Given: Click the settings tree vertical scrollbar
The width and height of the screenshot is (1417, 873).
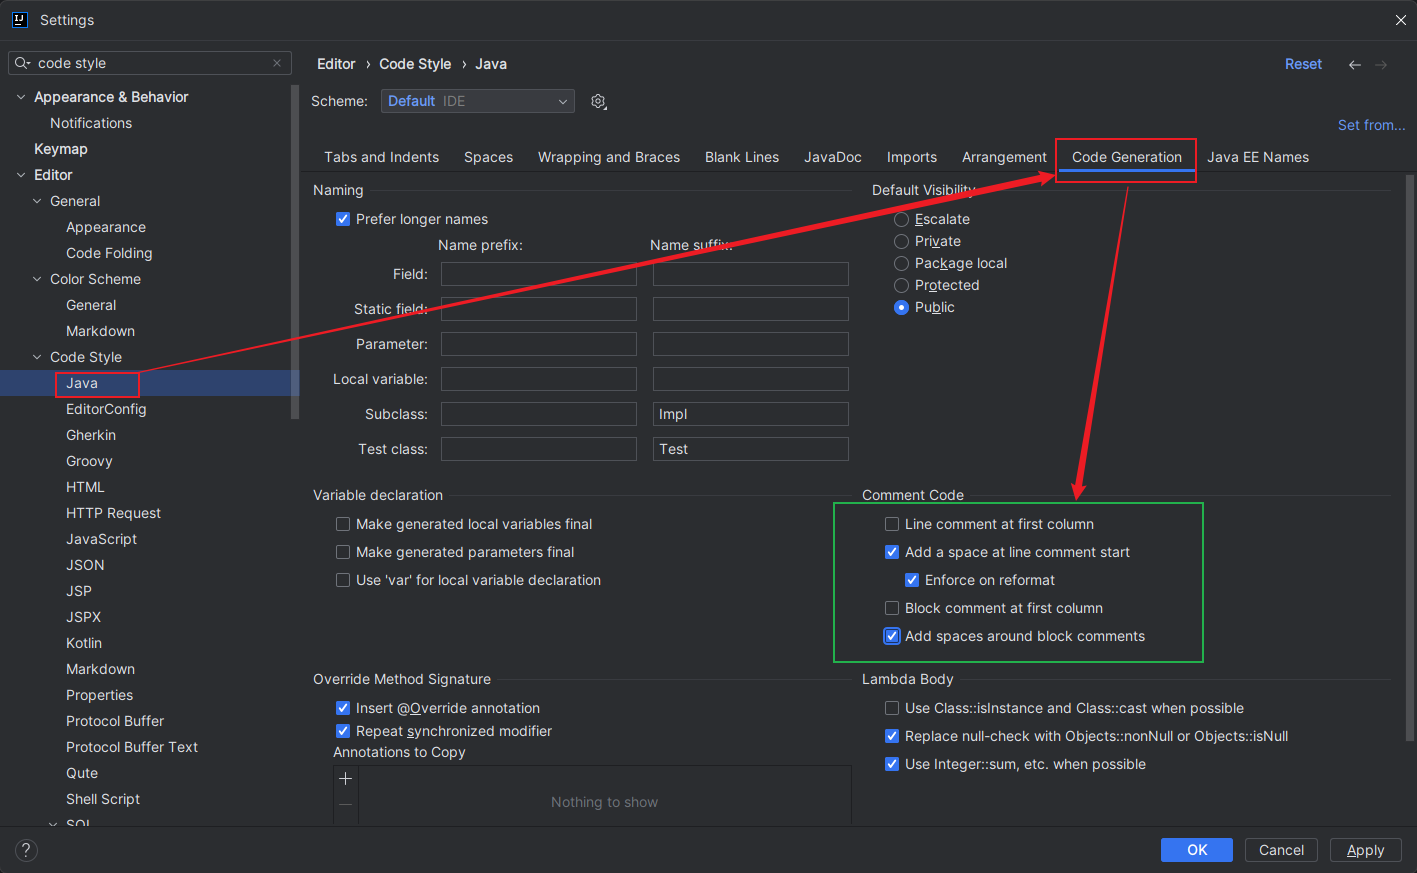Looking at the screenshot, I should (294, 250).
